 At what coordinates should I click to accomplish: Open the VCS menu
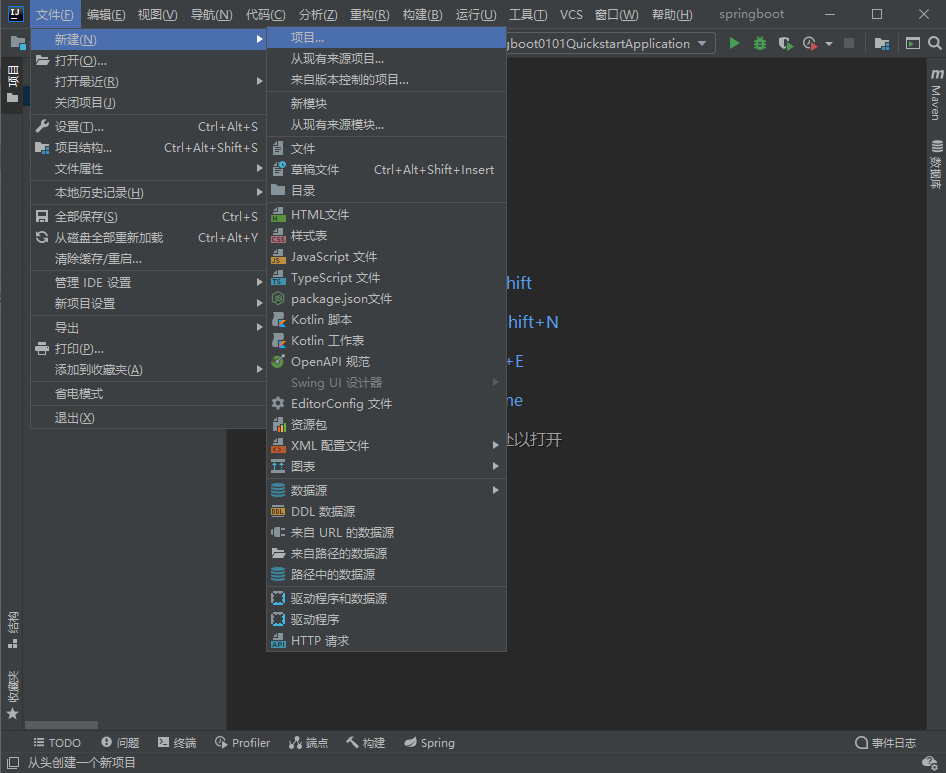pyautogui.click(x=571, y=14)
